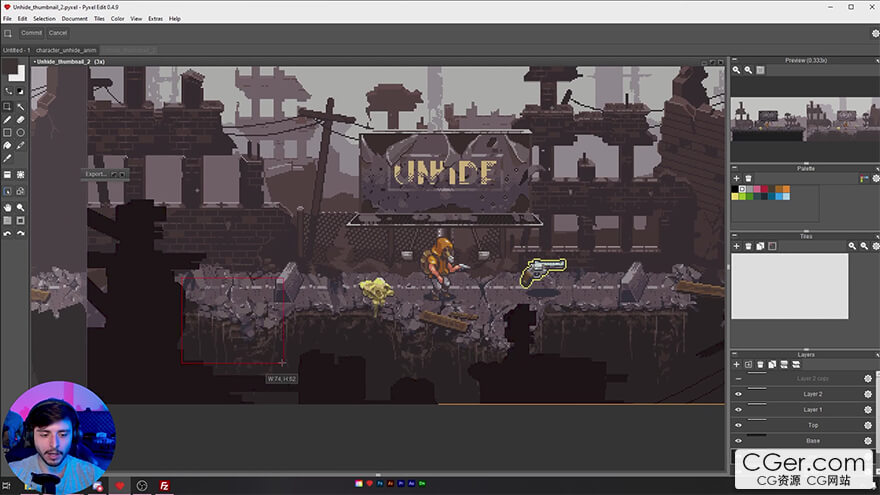Screen dimensions: 880x495
Task: Open the File menu
Action: pos(7,19)
